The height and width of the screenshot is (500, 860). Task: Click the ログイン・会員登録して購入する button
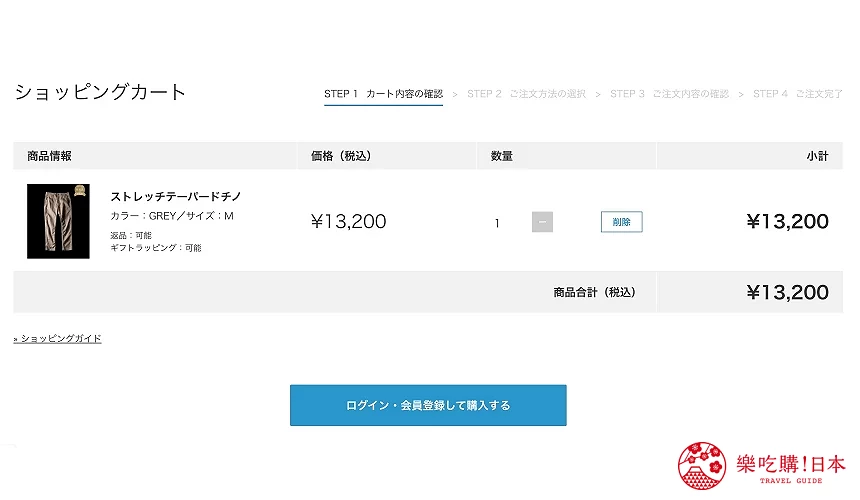pyautogui.click(x=428, y=405)
